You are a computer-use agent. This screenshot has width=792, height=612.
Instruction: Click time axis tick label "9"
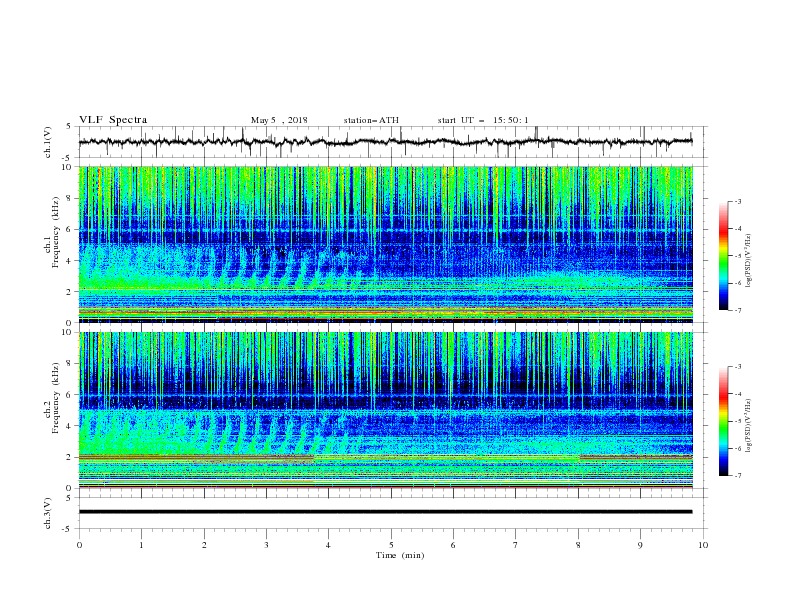(640, 545)
